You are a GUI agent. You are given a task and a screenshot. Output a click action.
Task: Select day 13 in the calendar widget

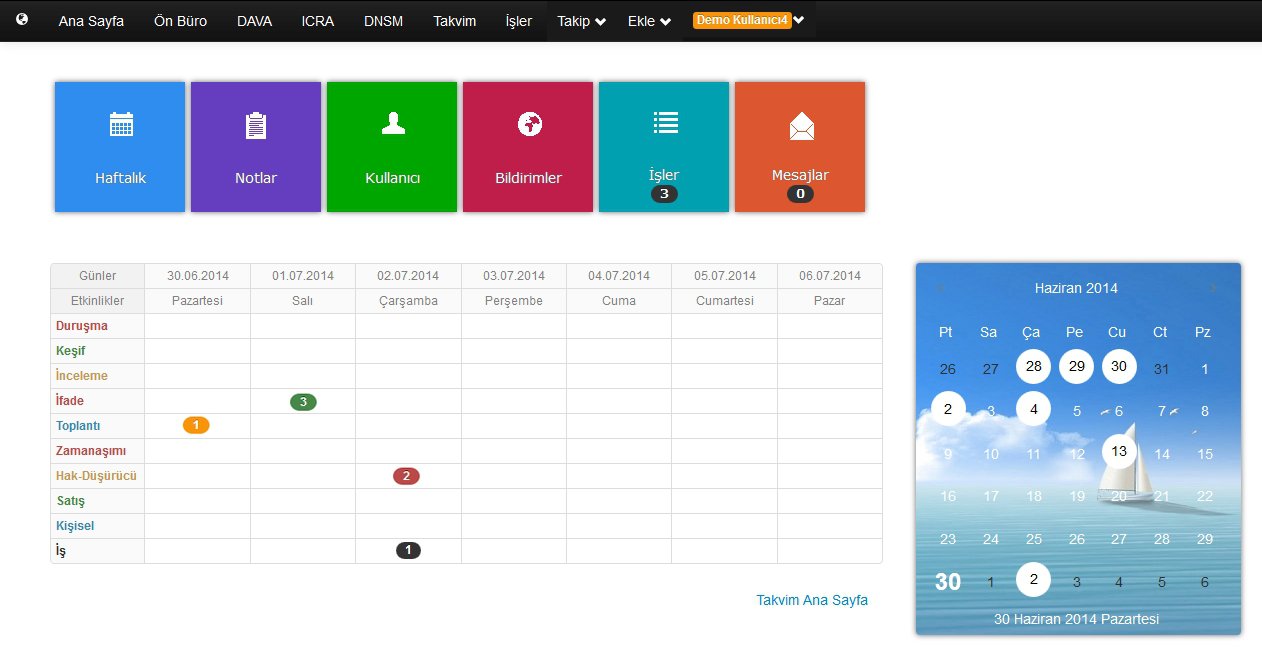point(1119,451)
